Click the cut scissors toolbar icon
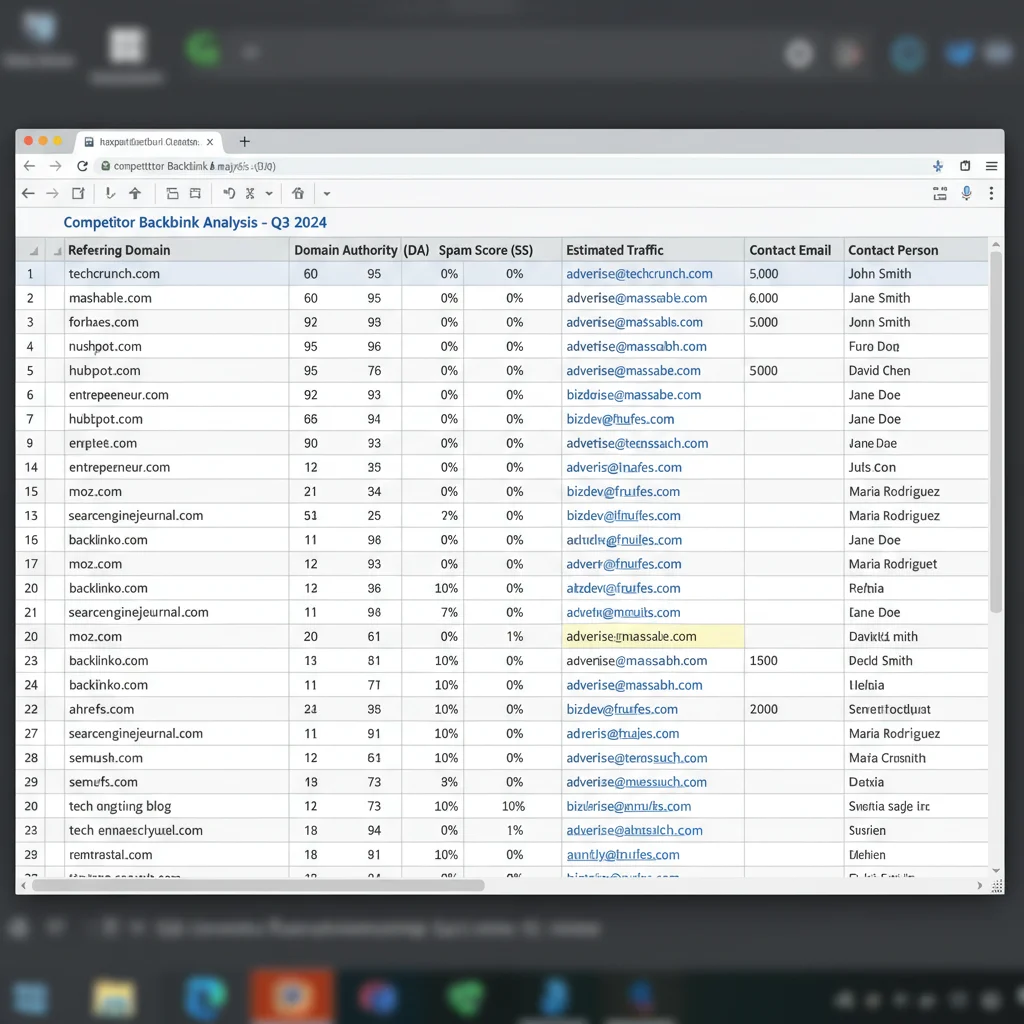The image size is (1024, 1024). (x=249, y=193)
